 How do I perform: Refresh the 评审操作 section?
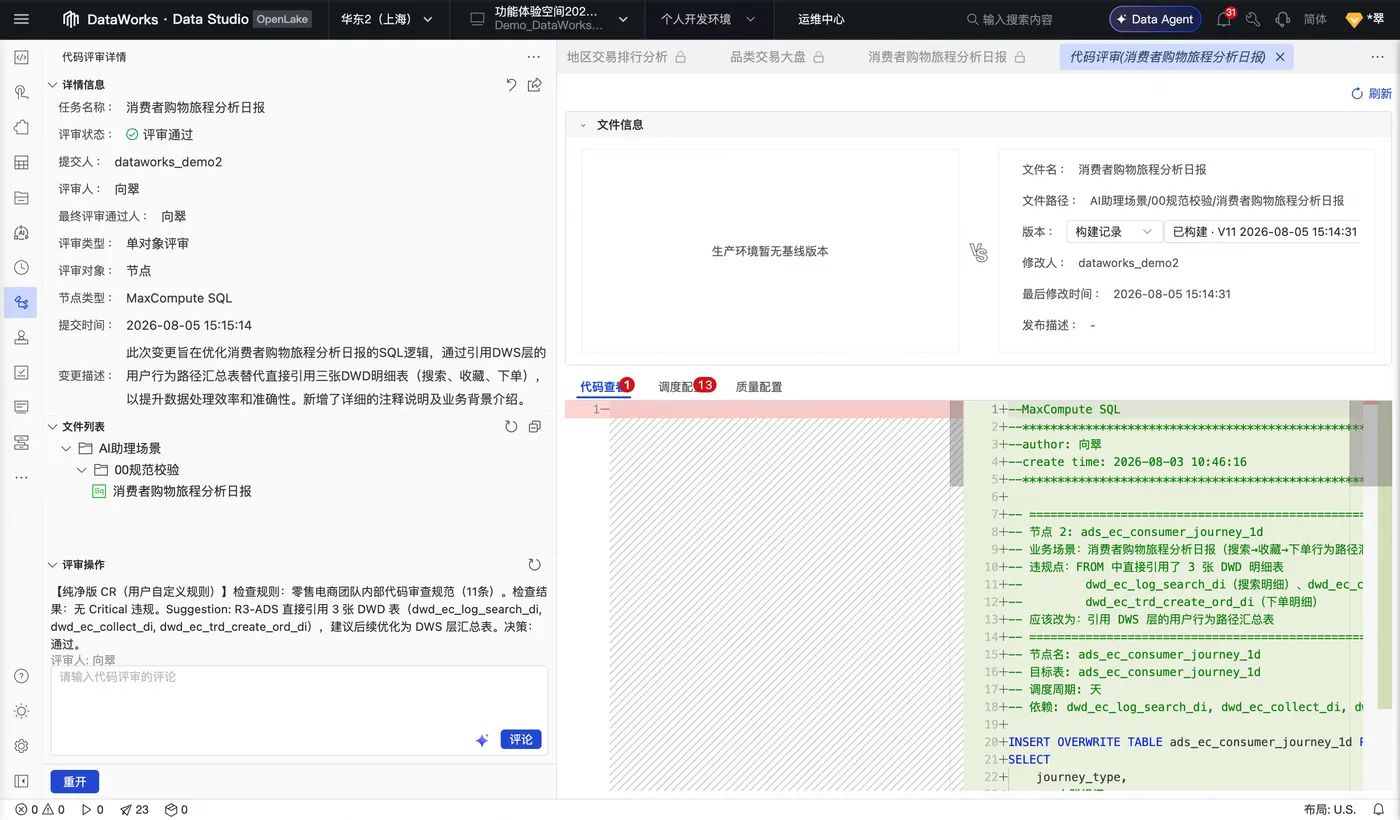pyautogui.click(x=535, y=565)
